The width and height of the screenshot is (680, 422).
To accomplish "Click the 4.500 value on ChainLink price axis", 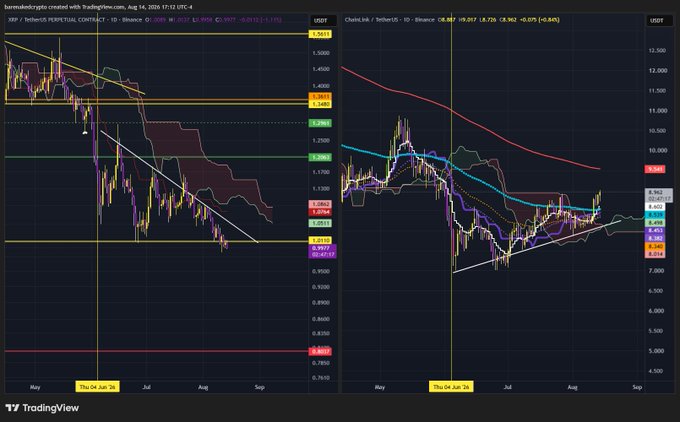I will (x=656, y=371).
